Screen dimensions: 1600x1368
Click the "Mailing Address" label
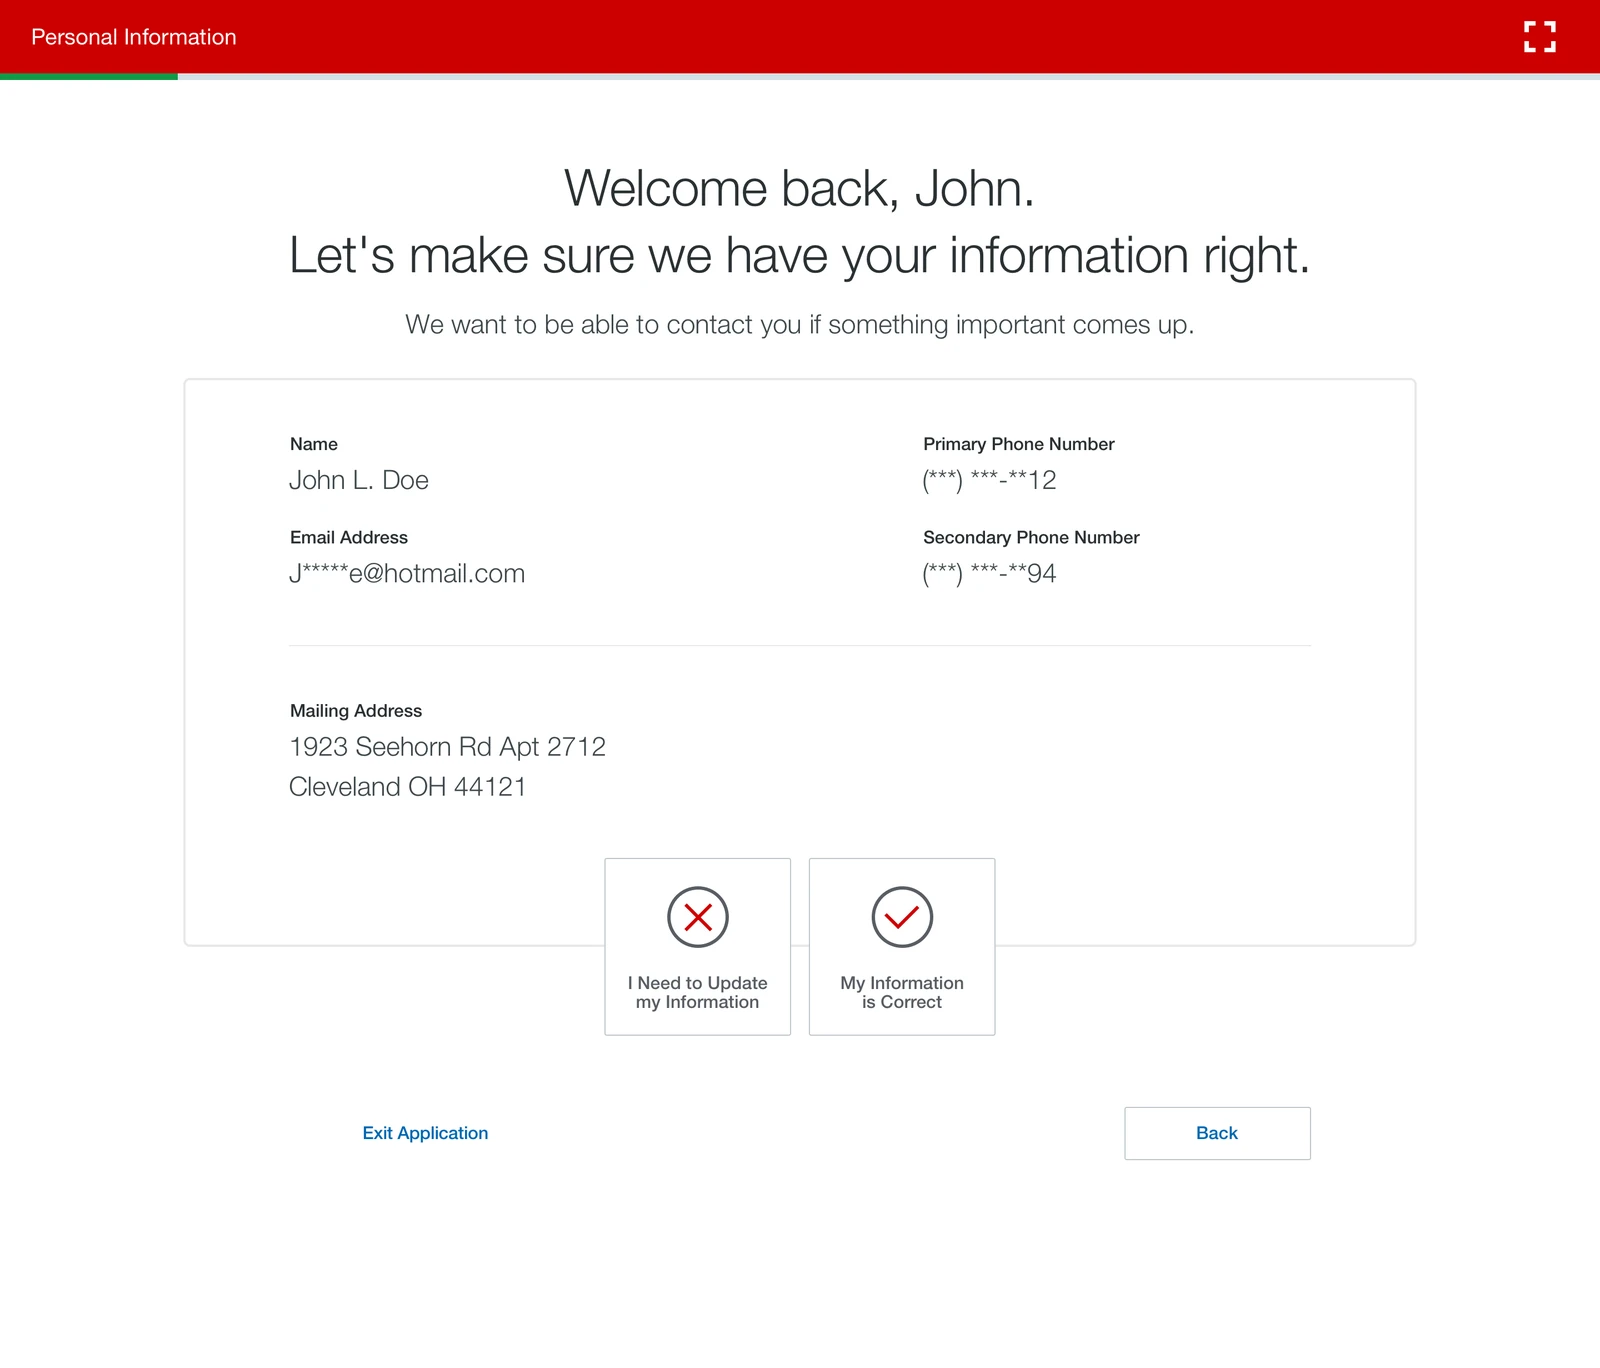[x=356, y=711]
